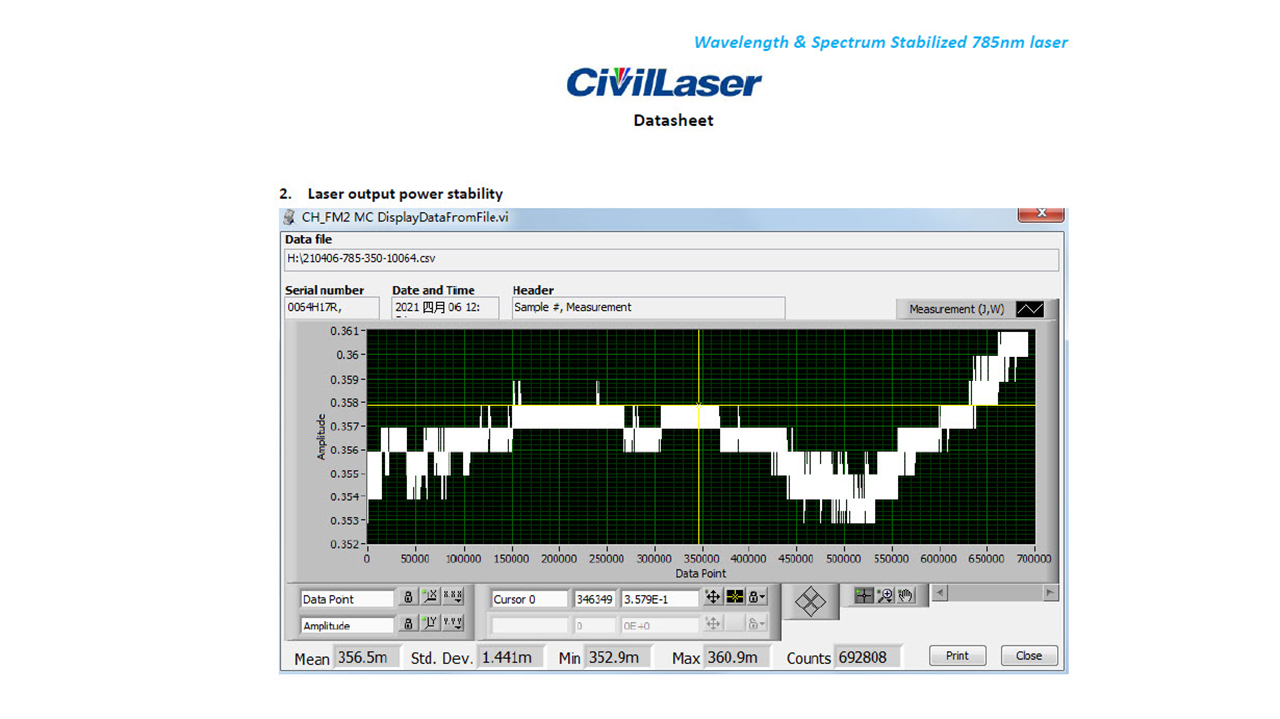Open the X-axis scale format icon
The width and height of the screenshot is (1280, 719).
(453, 598)
